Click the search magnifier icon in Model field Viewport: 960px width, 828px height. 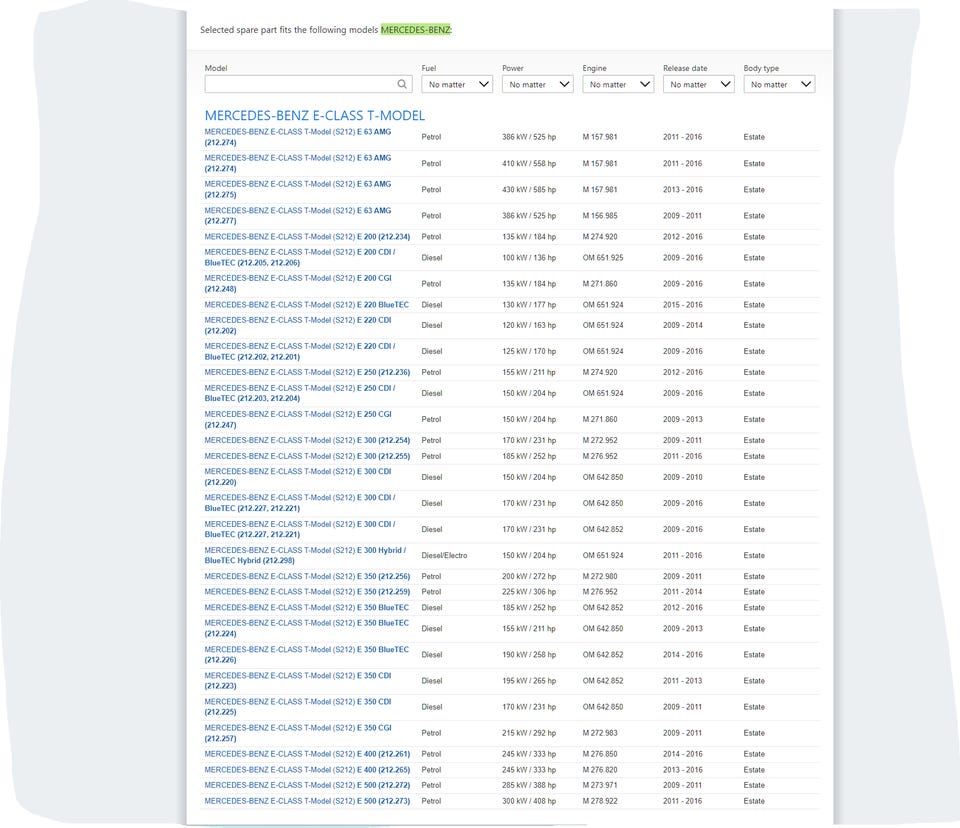[x=402, y=84]
